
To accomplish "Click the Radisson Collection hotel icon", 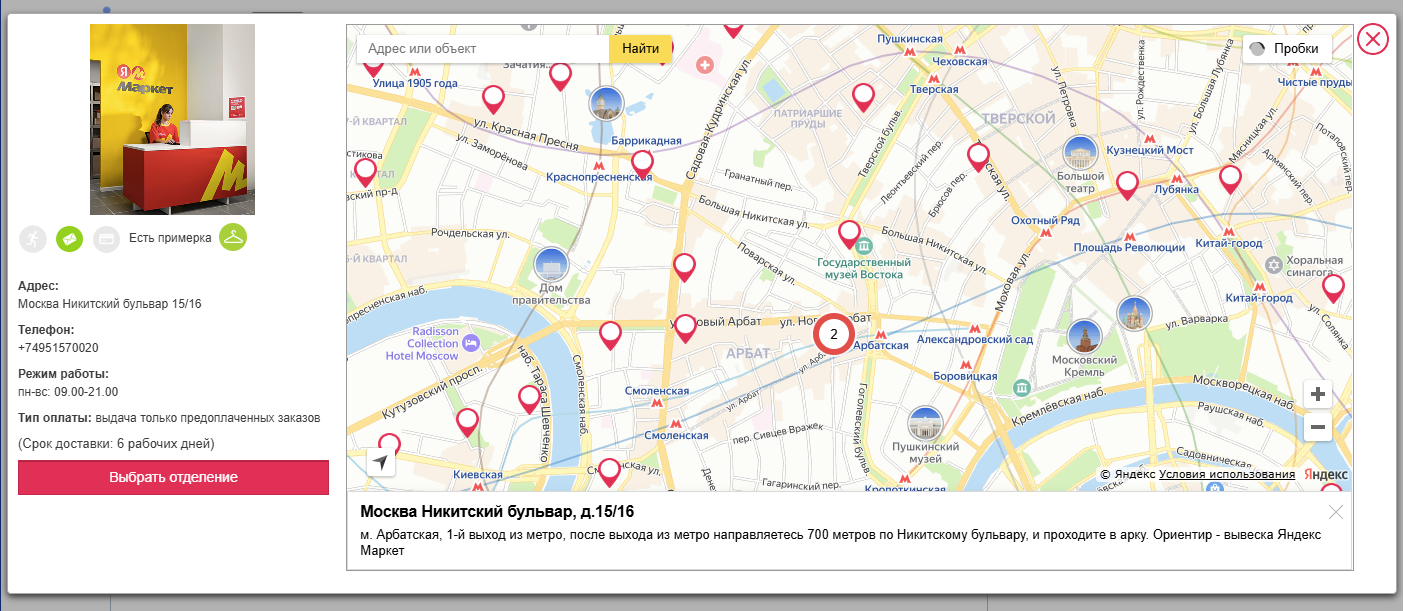I will pyautogui.click(x=472, y=343).
